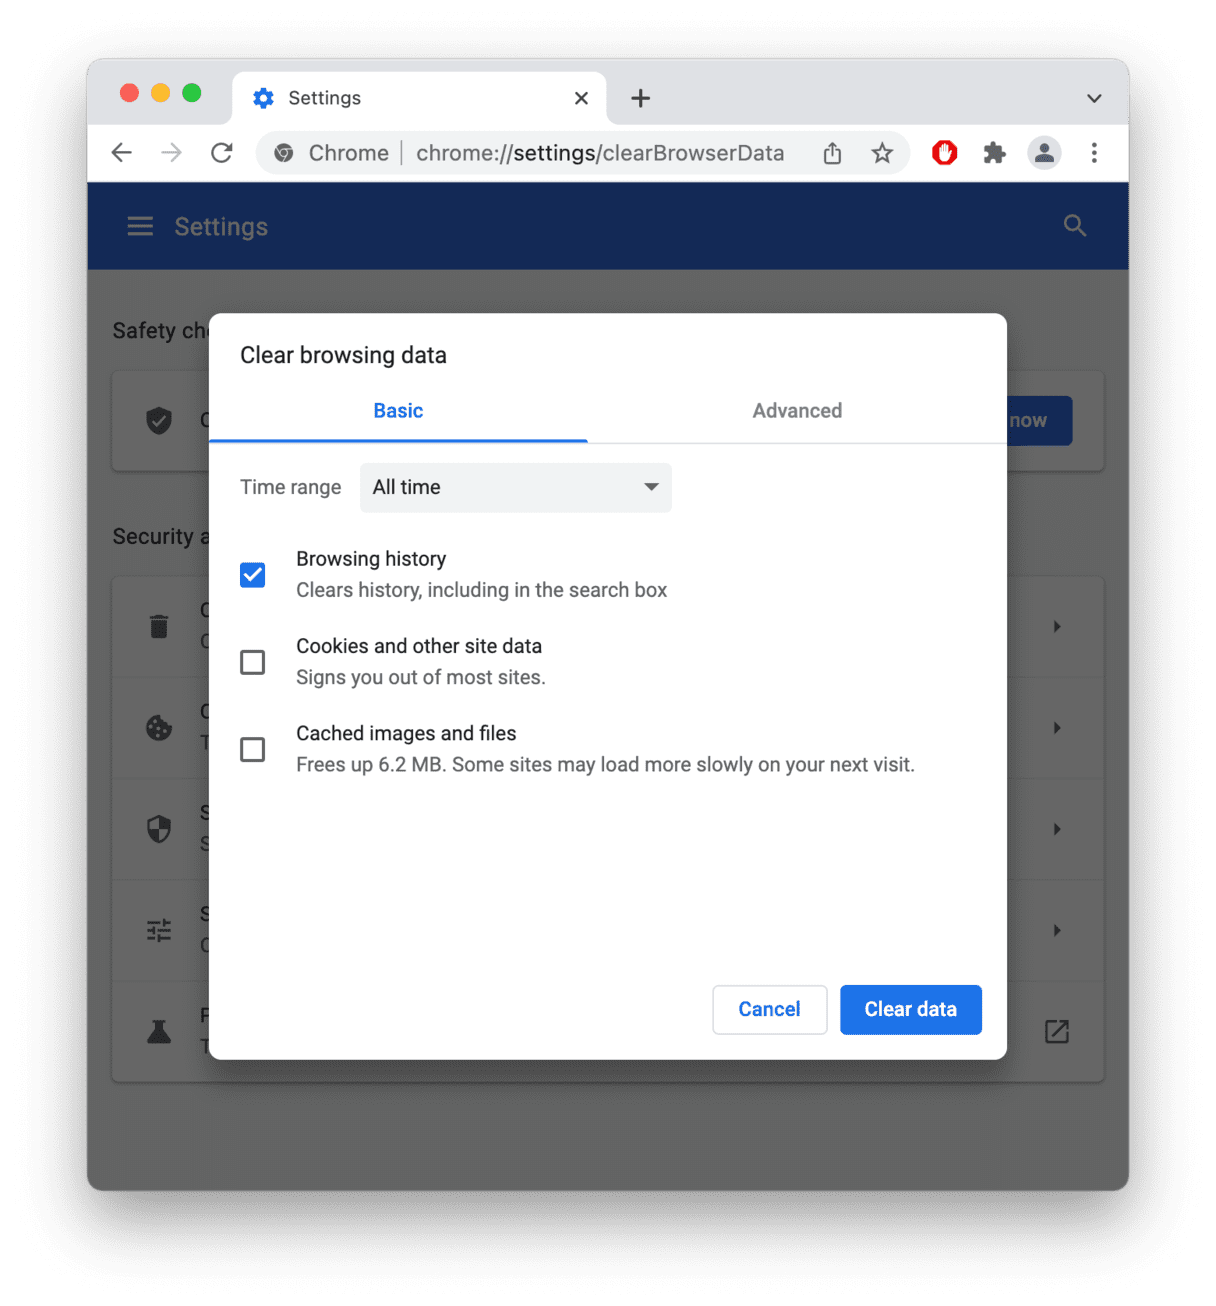Check Cached images and files
Screen dimensions: 1216x1306
click(x=253, y=749)
